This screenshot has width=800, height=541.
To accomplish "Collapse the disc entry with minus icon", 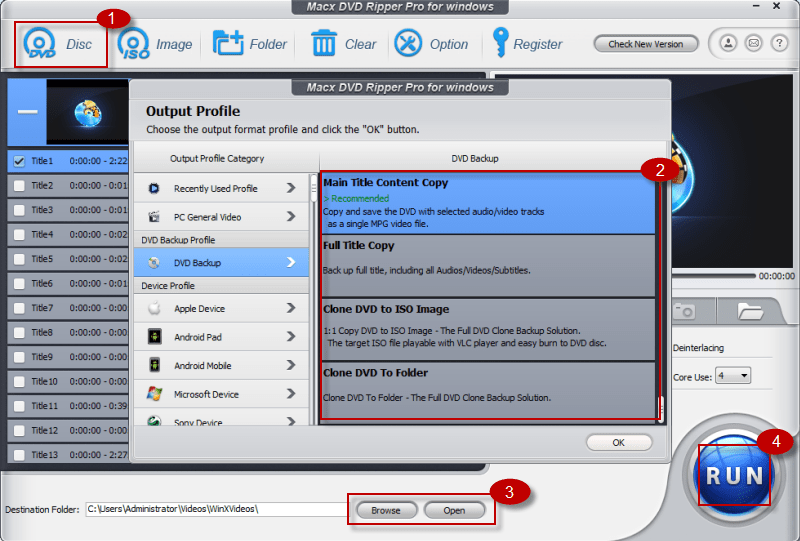I will 28,111.
